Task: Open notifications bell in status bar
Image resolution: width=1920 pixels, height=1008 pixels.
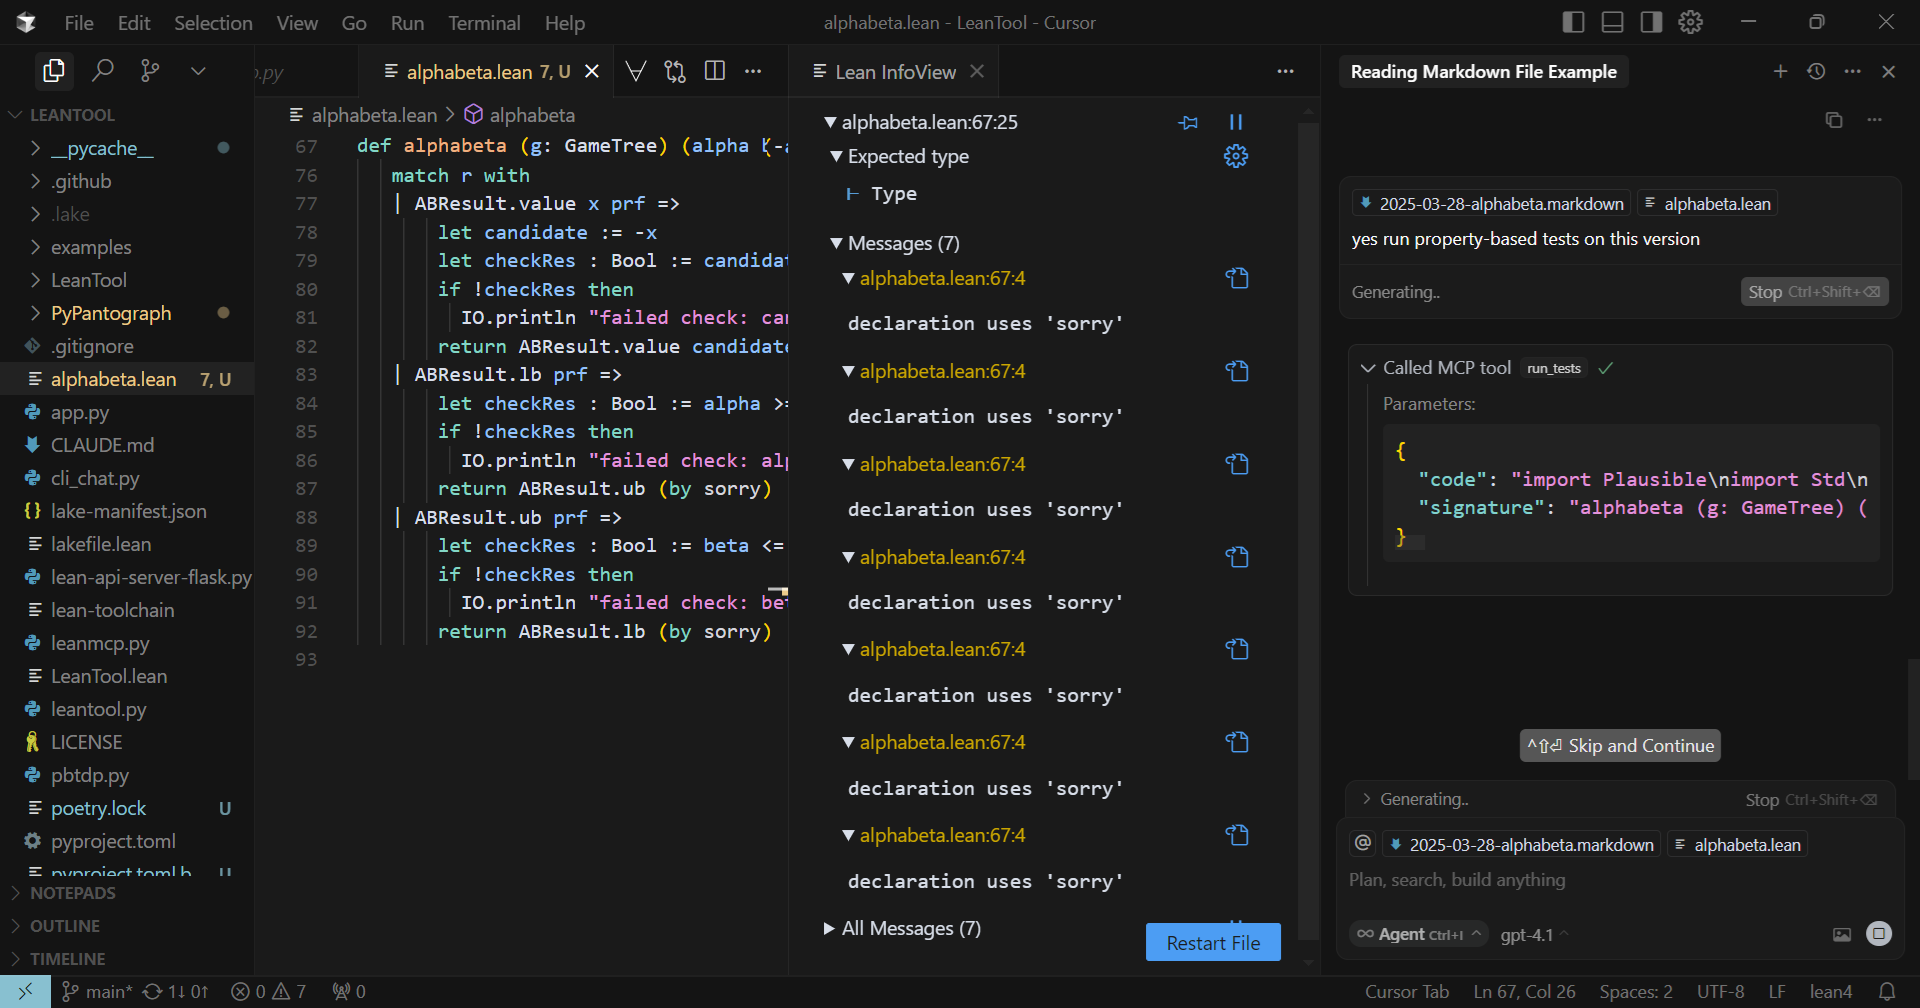Action: click(1887, 991)
